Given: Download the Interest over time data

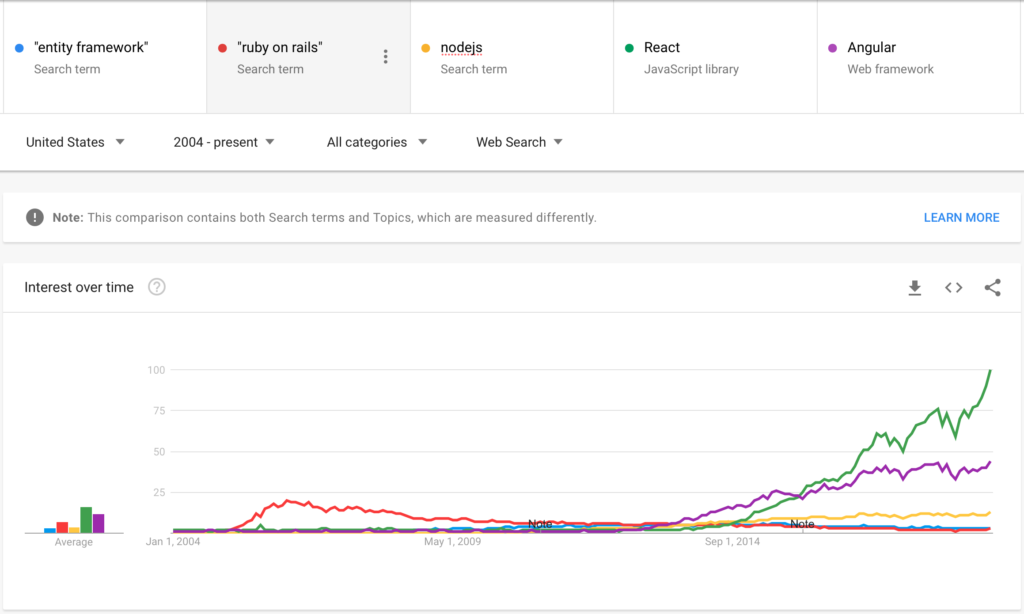Looking at the screenshot, I should tap(914, 287).
